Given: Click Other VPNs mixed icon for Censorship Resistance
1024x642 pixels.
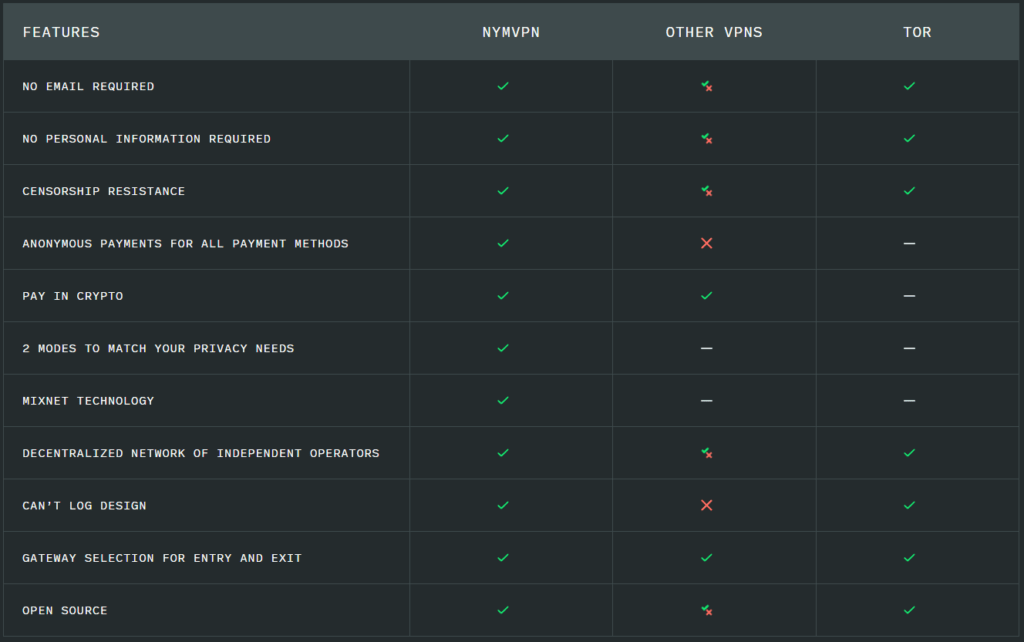Looking at the screenshot, I should click(707, 191).
